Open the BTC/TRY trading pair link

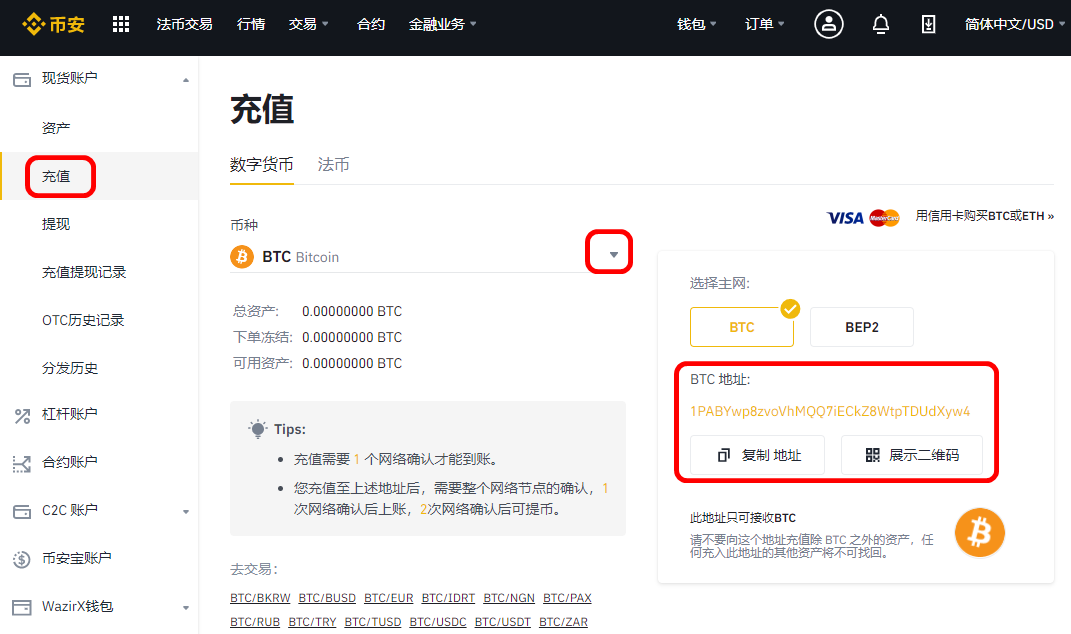(312, 622)
